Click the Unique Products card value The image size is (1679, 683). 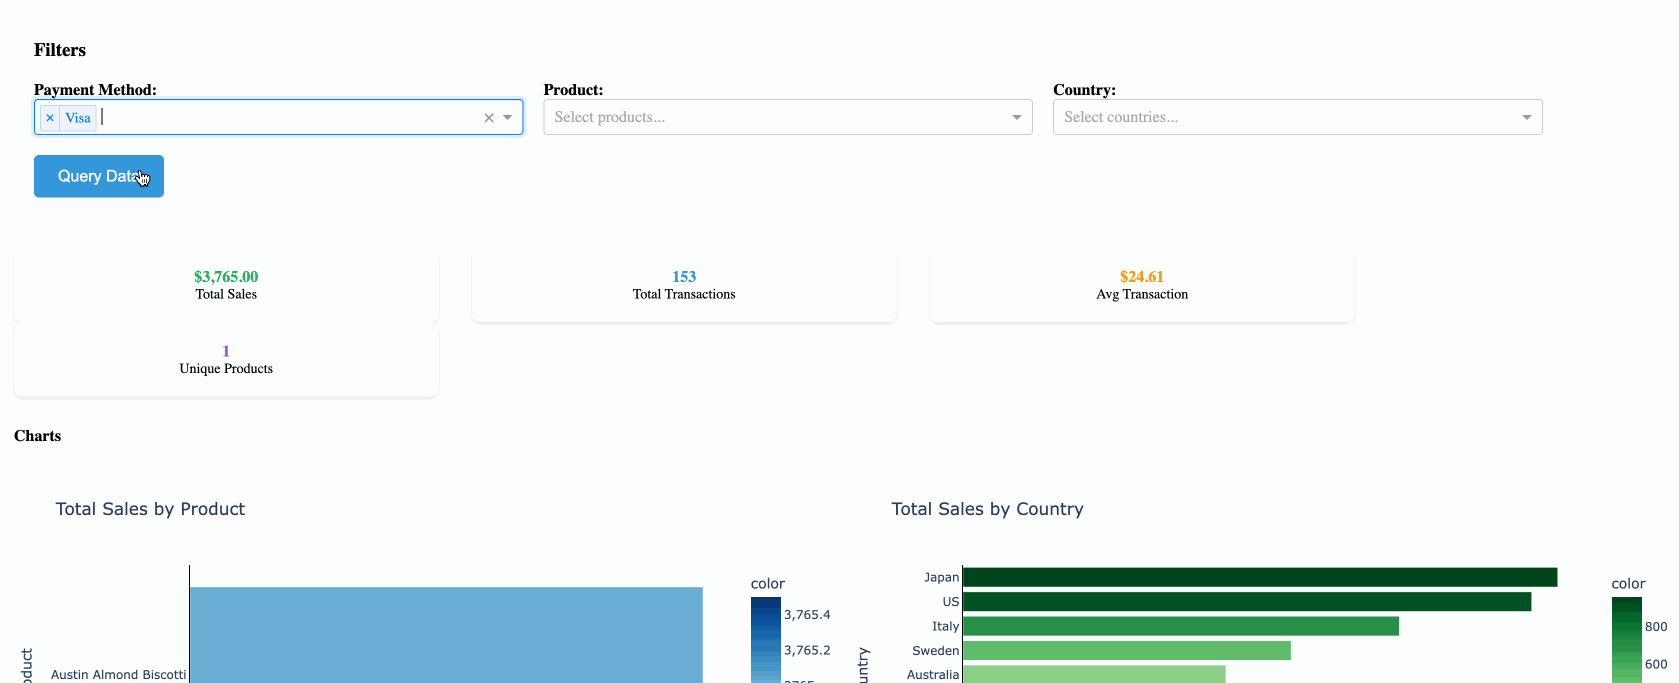[x=226, y=351]
